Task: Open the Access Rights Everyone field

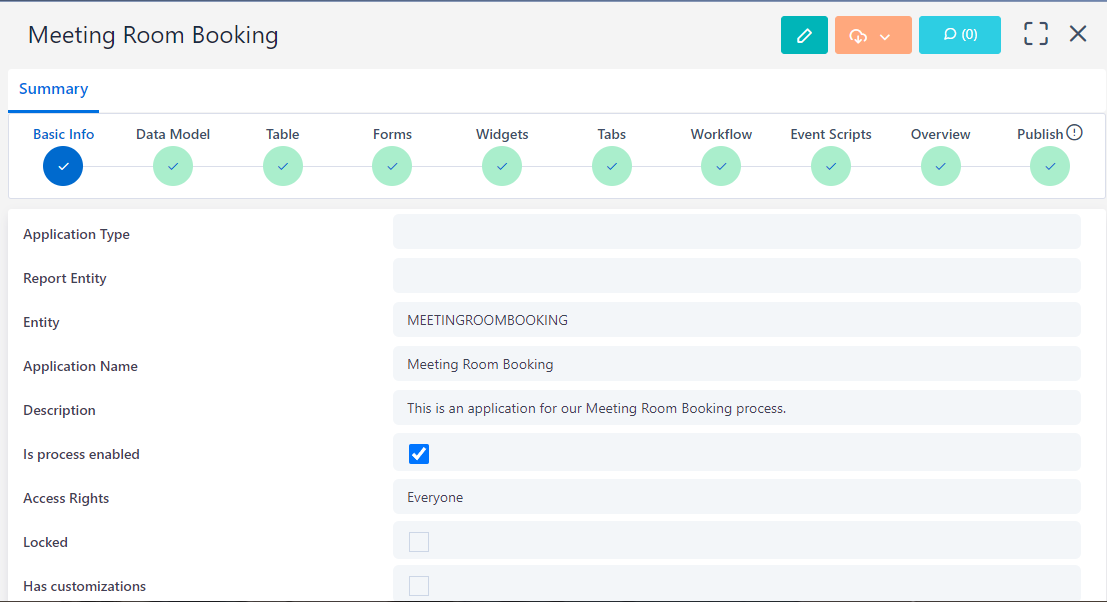Action: [736, 497]
